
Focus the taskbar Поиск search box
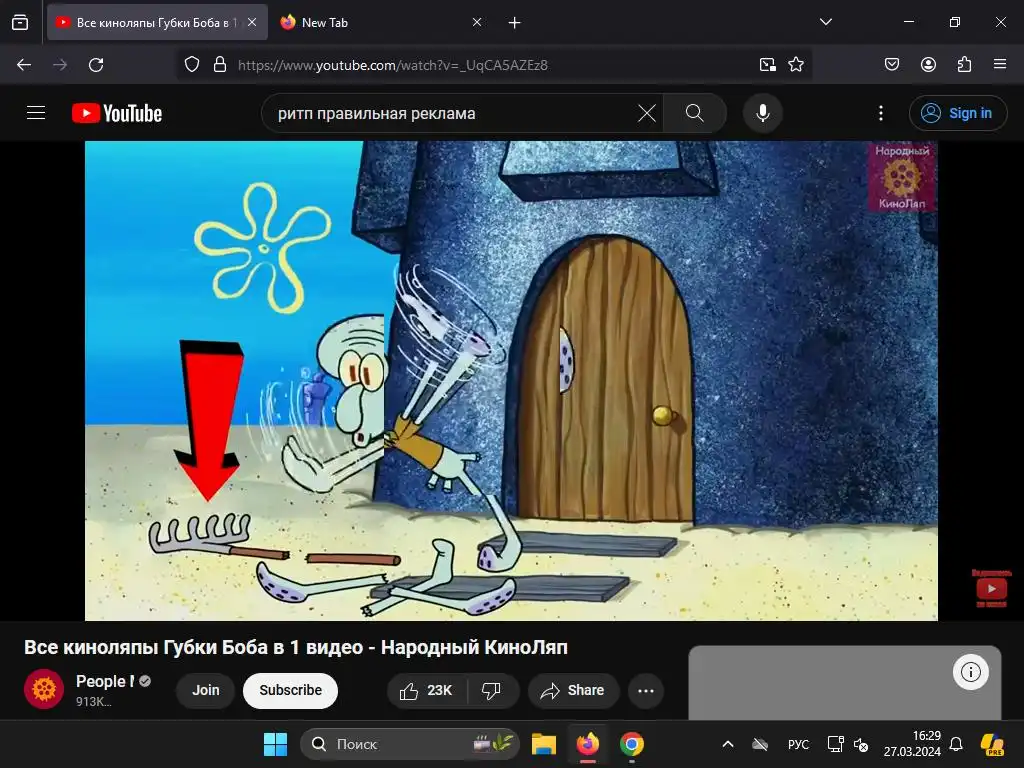[409, 744]
